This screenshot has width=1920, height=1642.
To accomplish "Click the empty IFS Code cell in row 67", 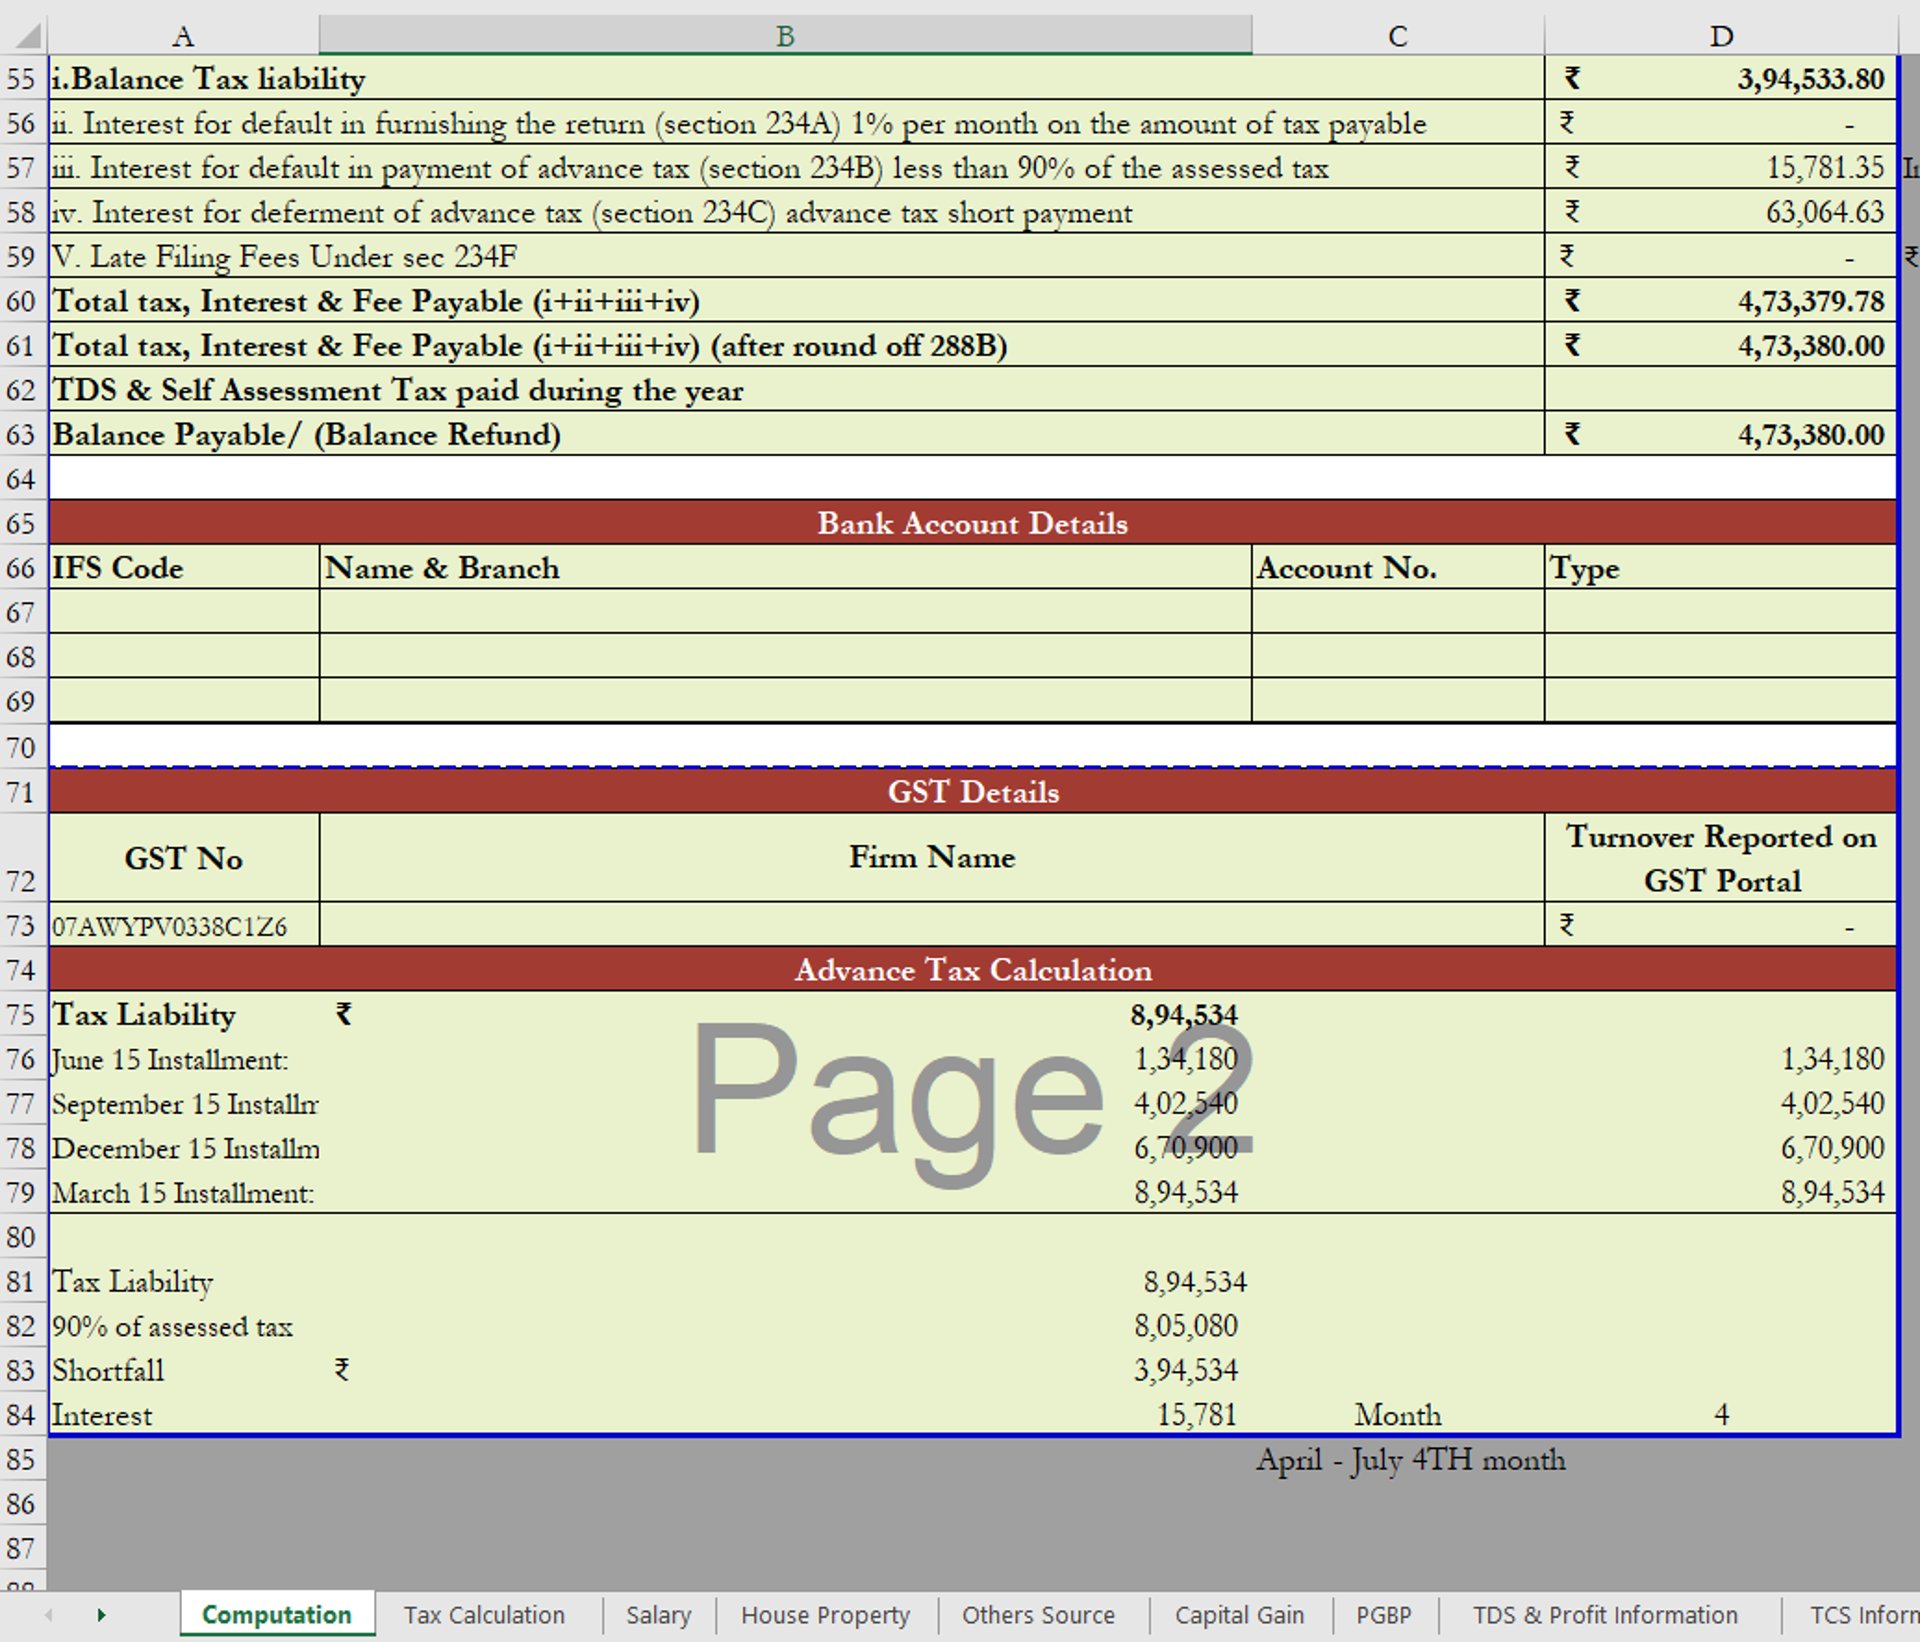I will 184,612.
